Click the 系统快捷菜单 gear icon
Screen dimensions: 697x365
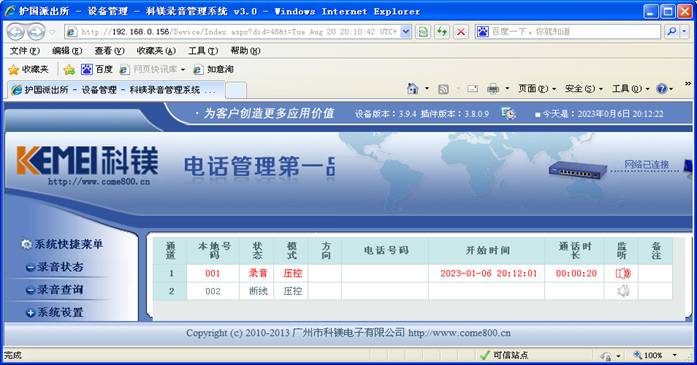[x=26, y=244]
